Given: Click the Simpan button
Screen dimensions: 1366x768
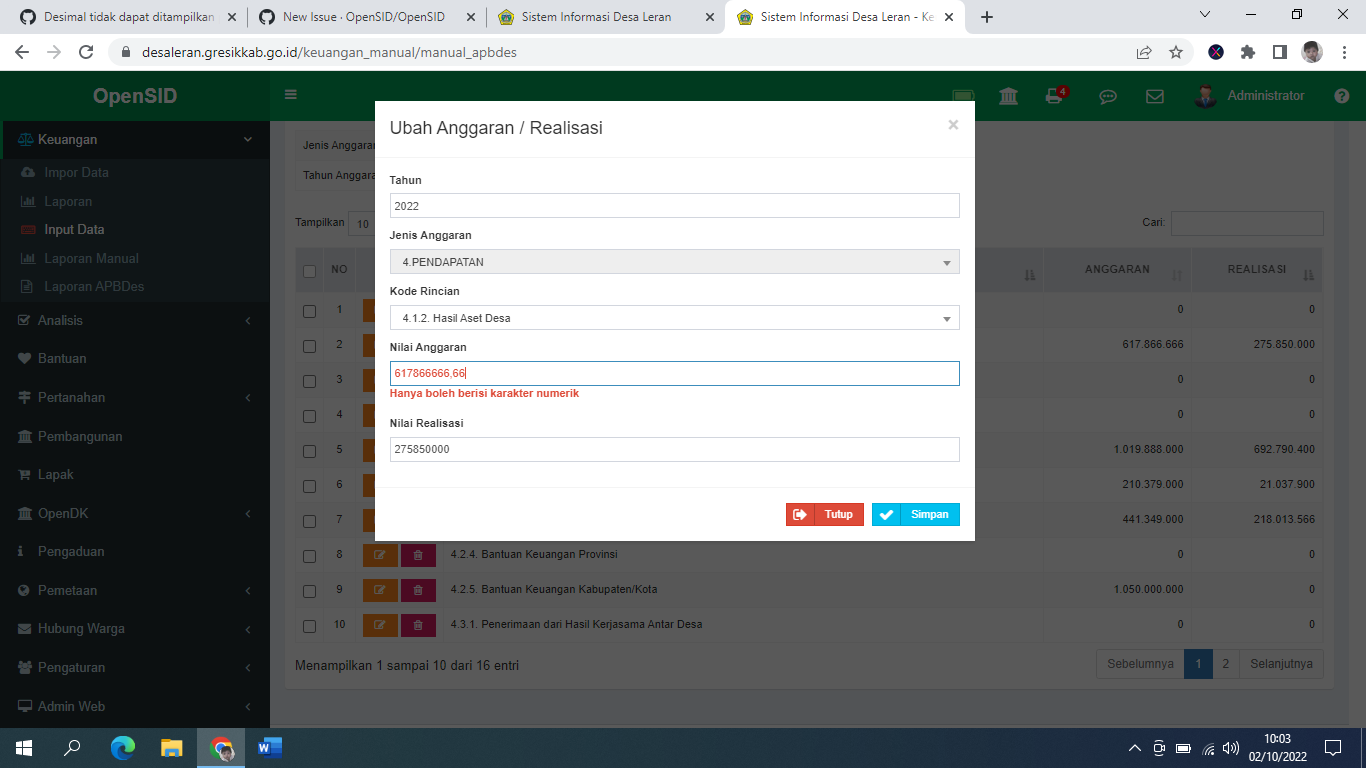Looking at the screenshot, I should point(915,514).
